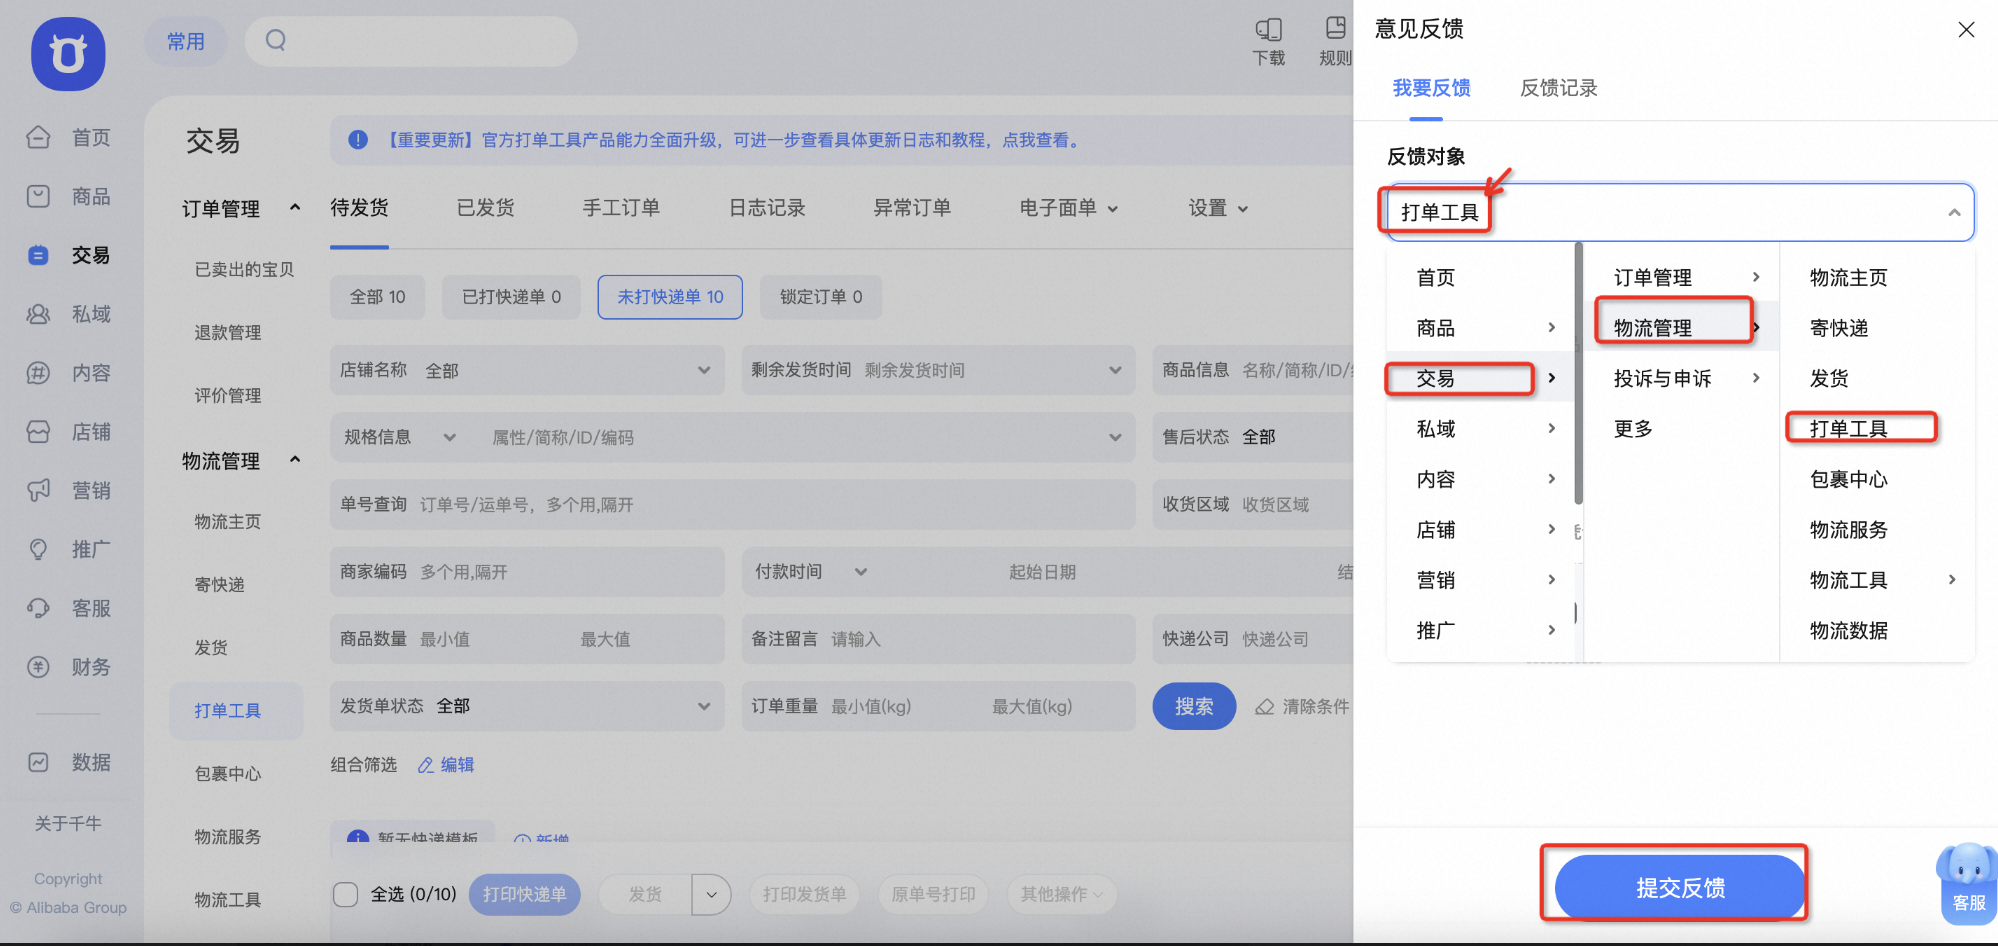Image resolution: width=1998 pixels, height=946 pixels.
Task: Open 首页 home icon in sidebar
Action: point(38,137)
